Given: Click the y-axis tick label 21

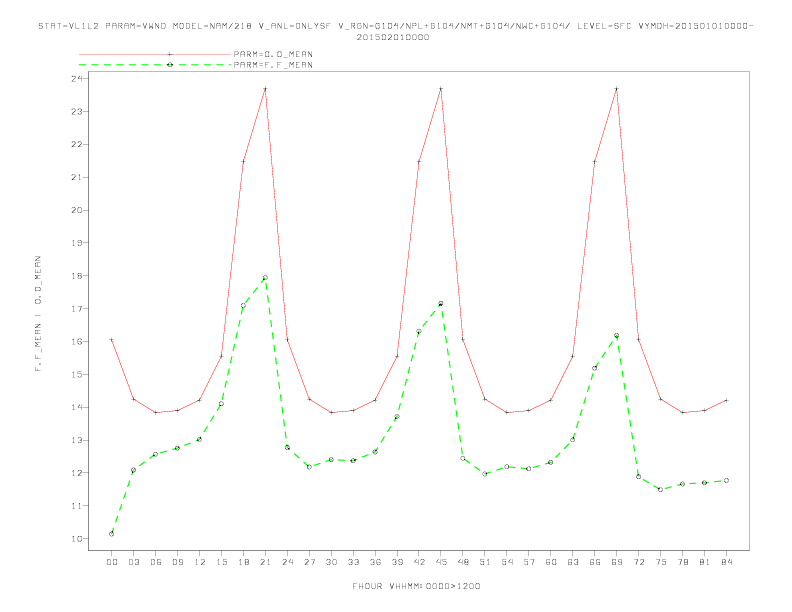Looking at the screenshot, I should (76, 177).
